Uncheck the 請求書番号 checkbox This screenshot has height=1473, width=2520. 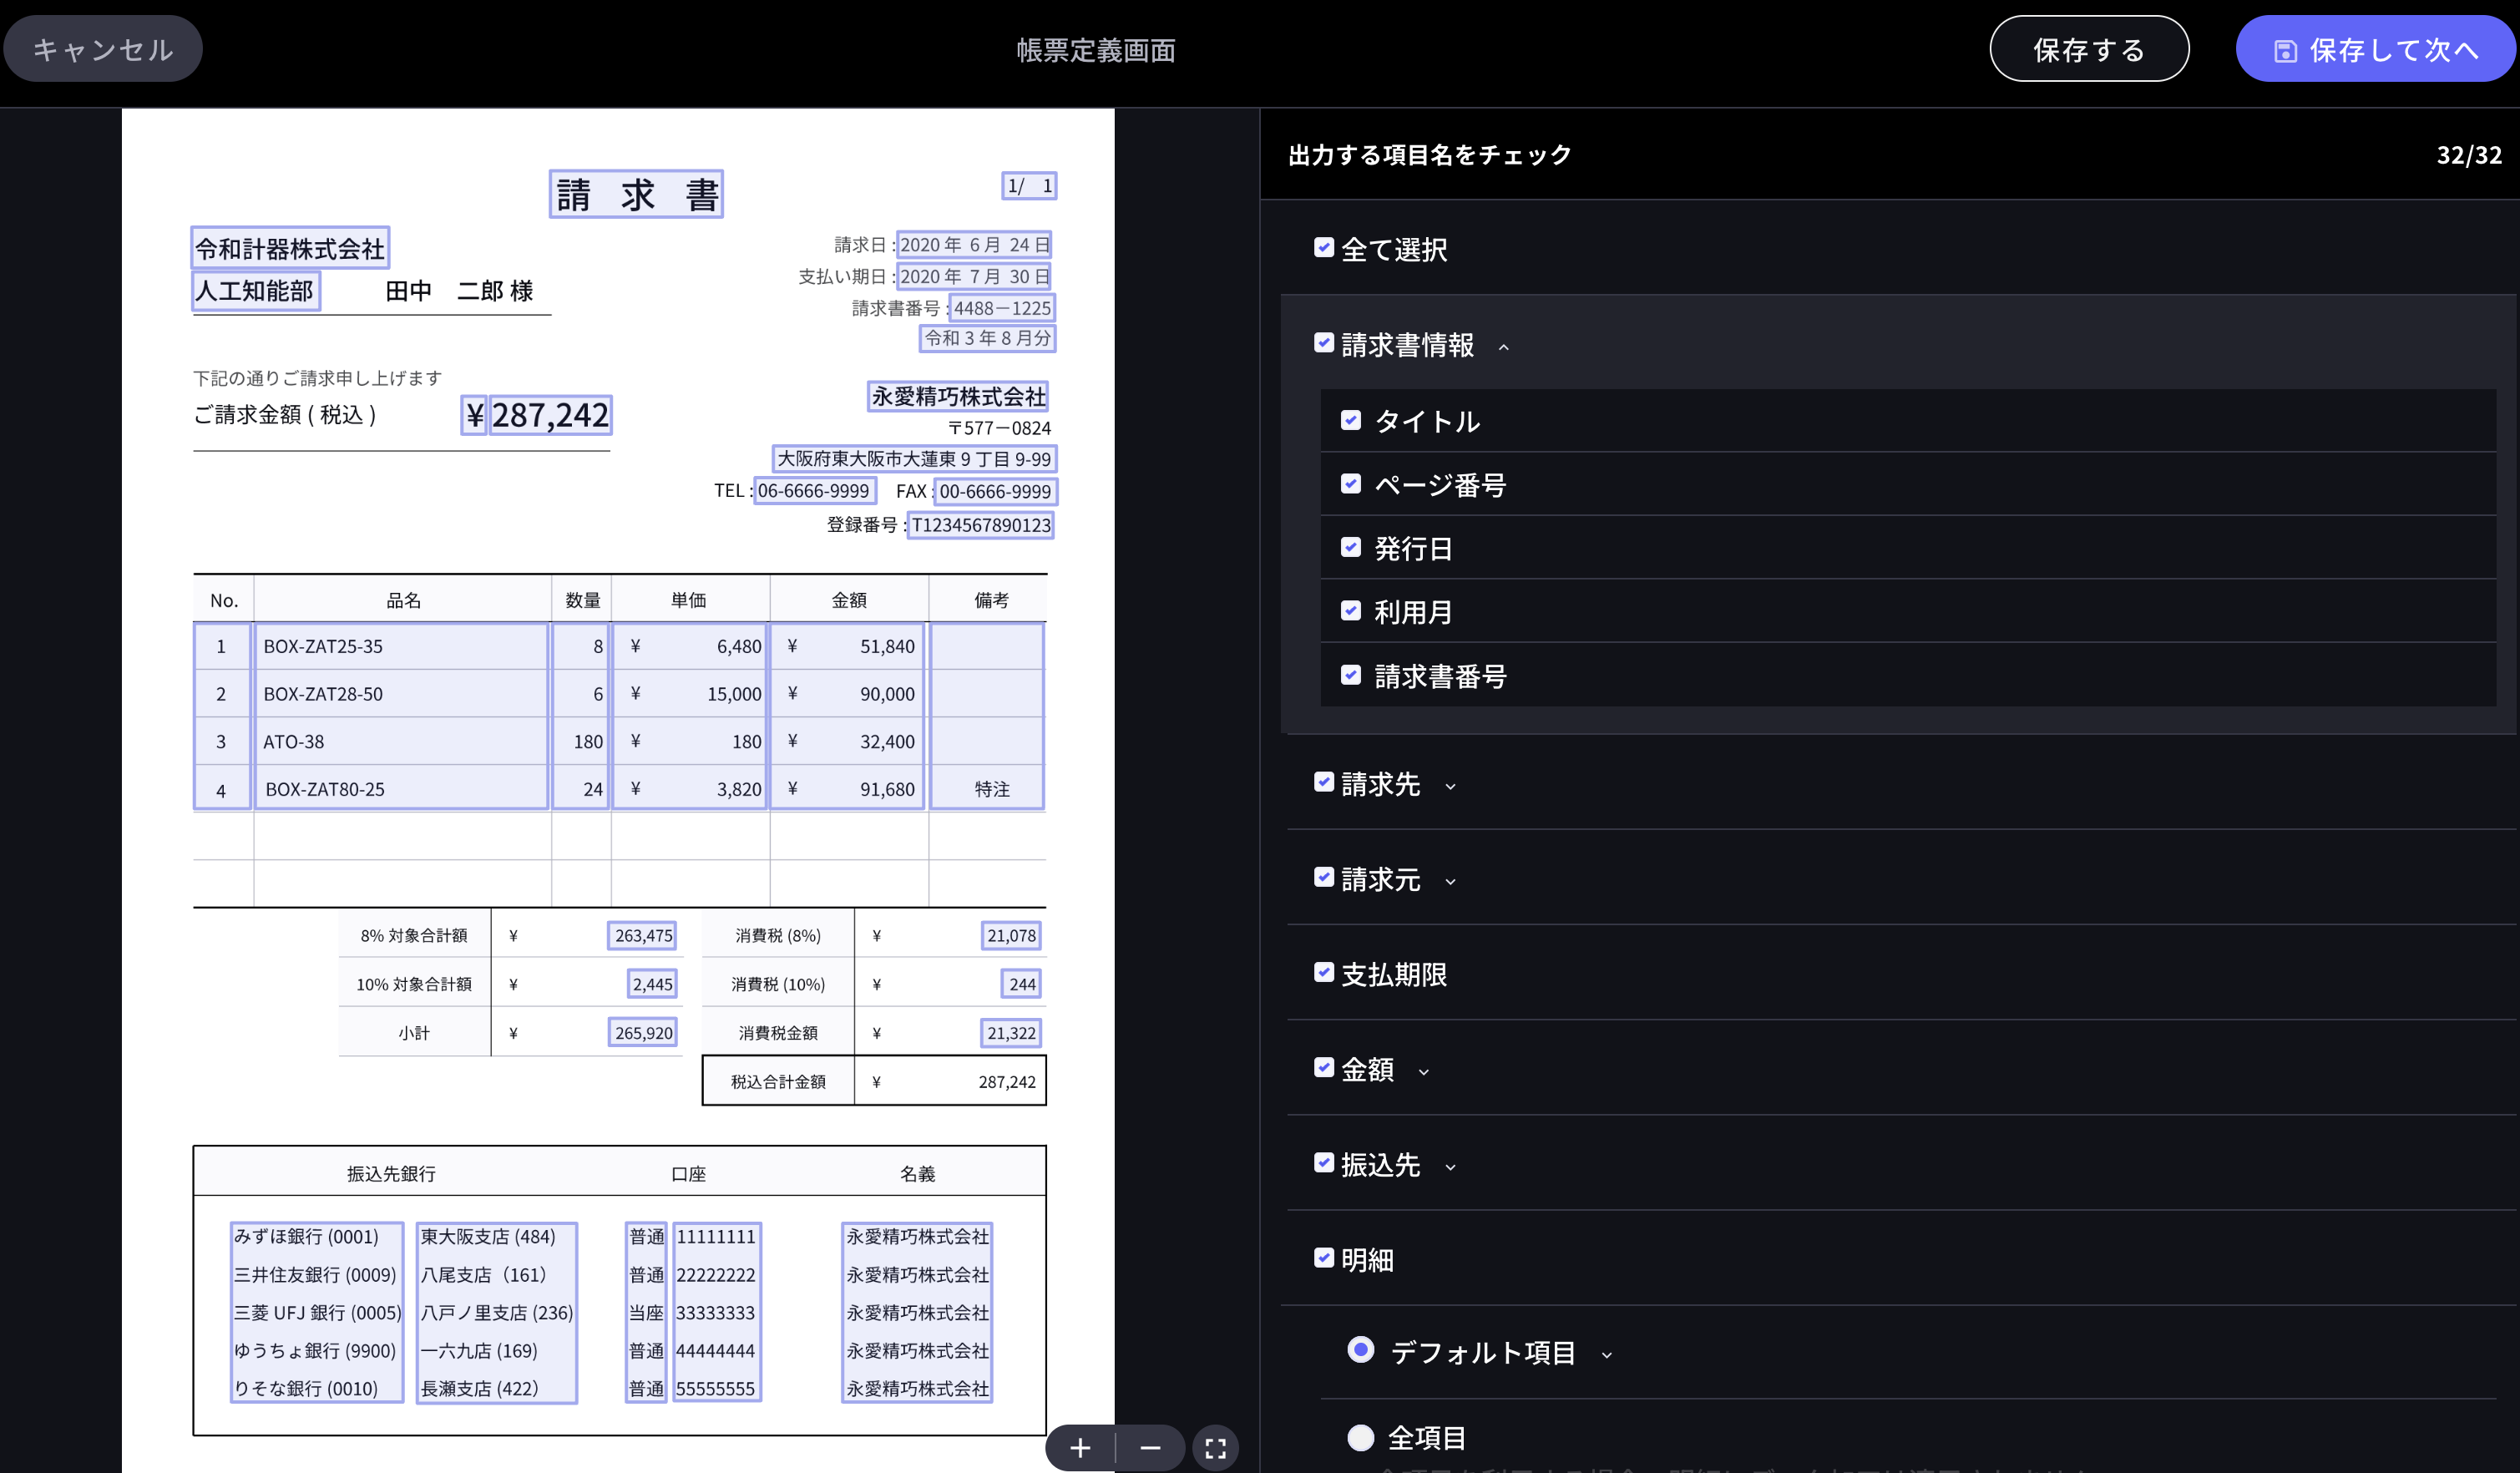pyautogui.click(x=1351, y=675)
